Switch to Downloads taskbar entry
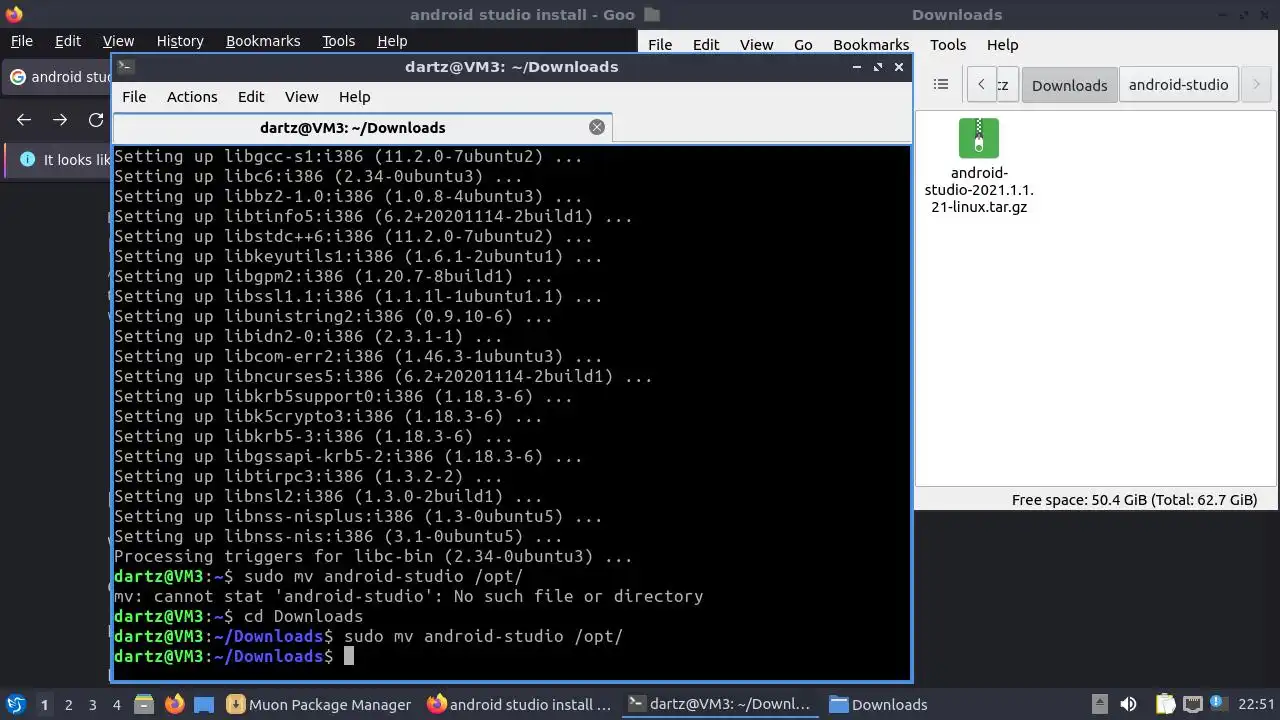Screen dimensions: 1280x720 click(x=879, y=705)
